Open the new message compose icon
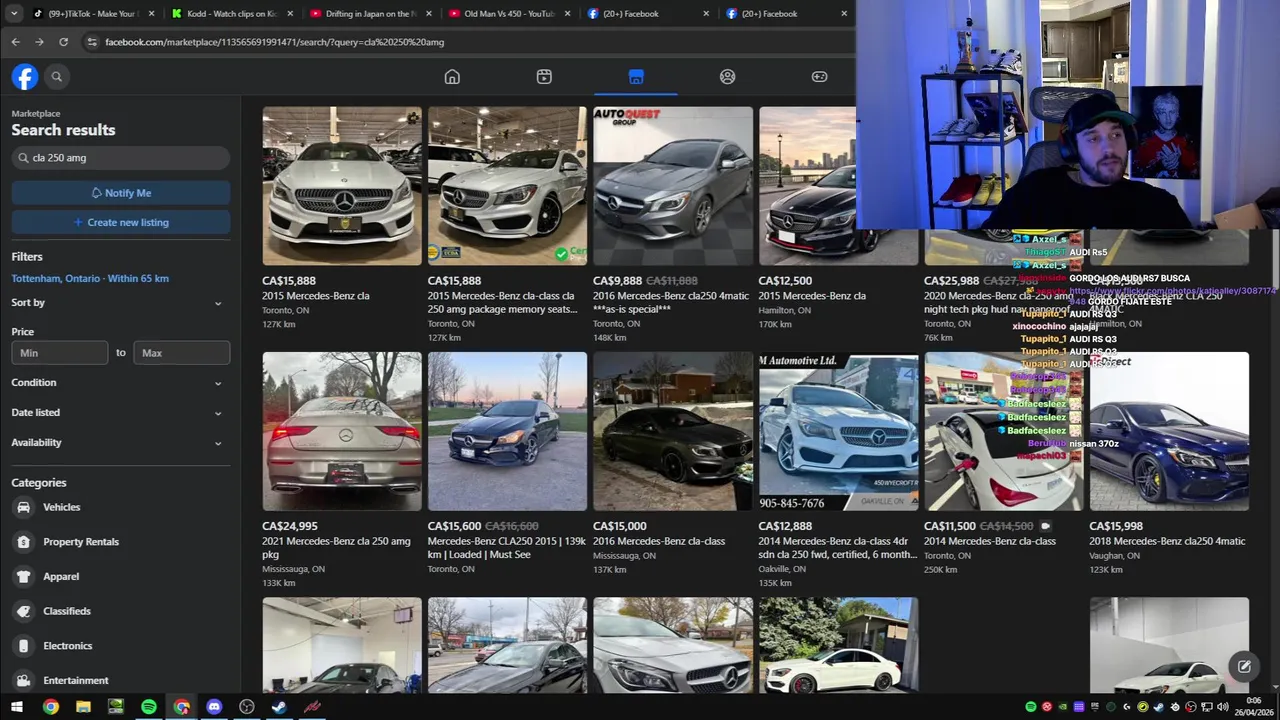The width and height of the screenshot is (1280, 720). 1244,667
